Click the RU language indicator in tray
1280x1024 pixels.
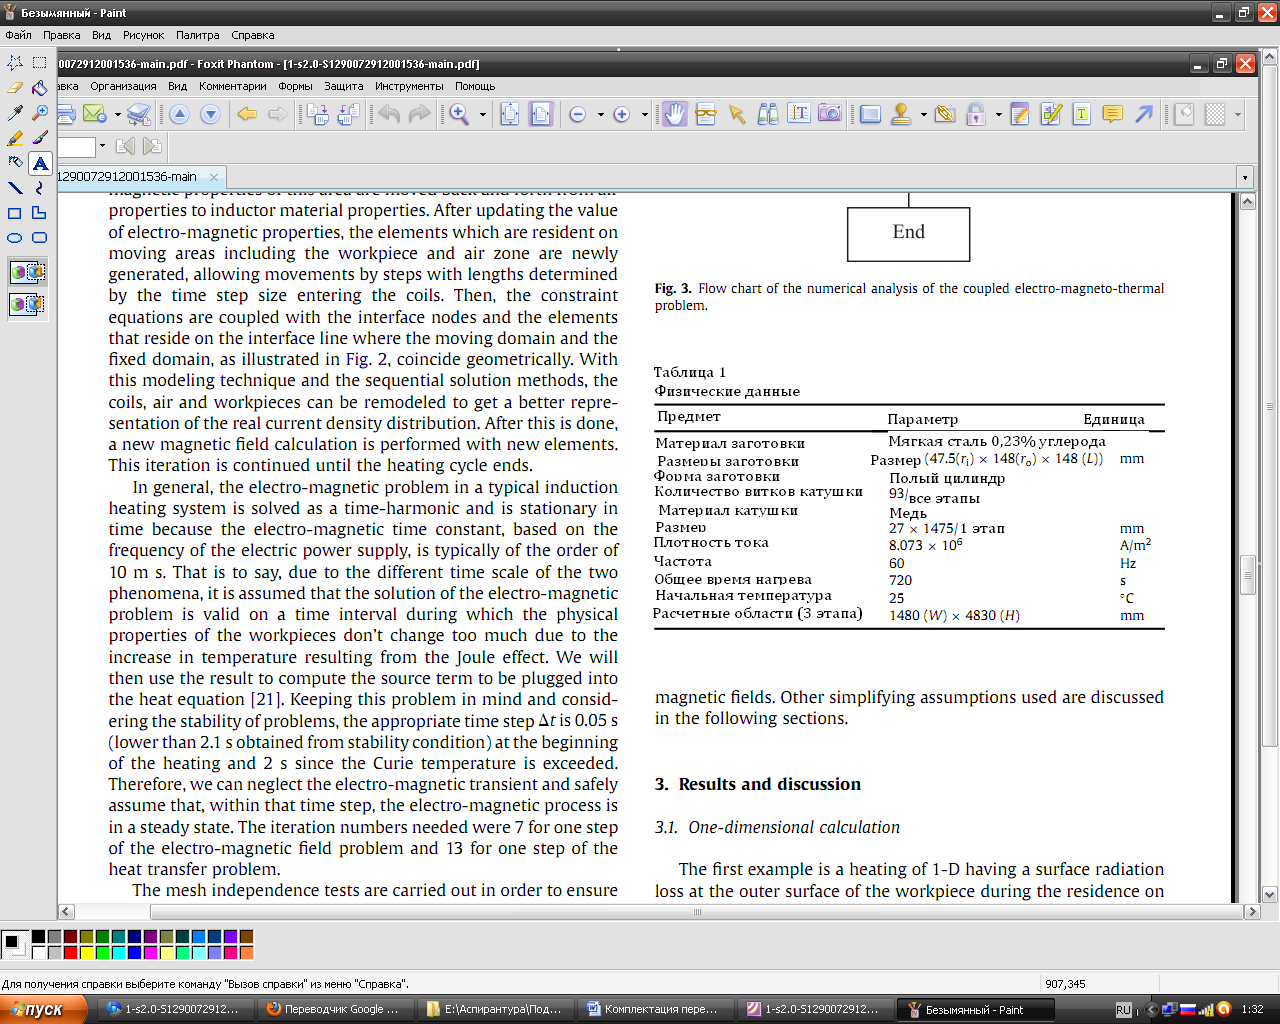1123,1010
